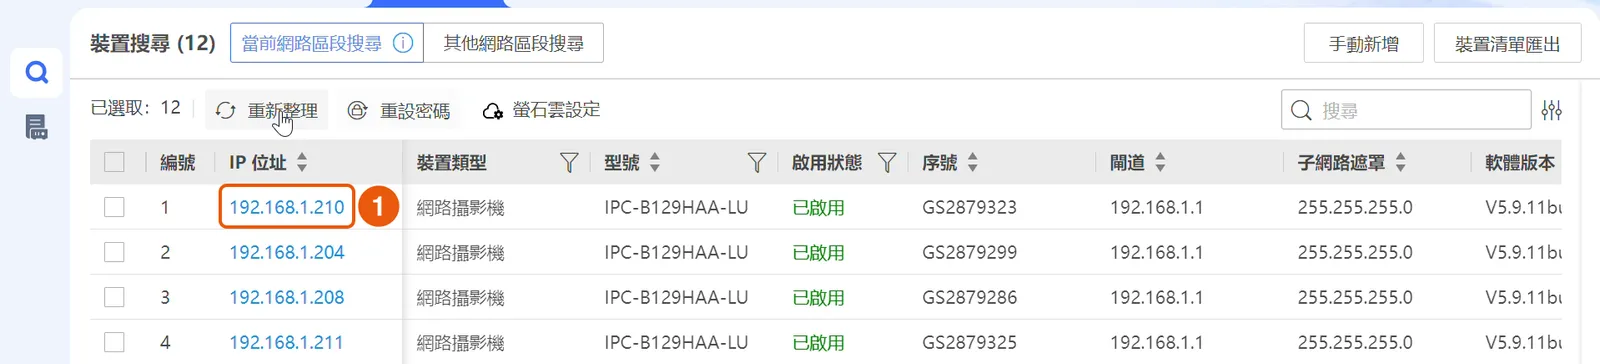The height and width of the screenshot is (364, 1600).
Task: Click the 重新整理 button
Action: click(267, 111)
